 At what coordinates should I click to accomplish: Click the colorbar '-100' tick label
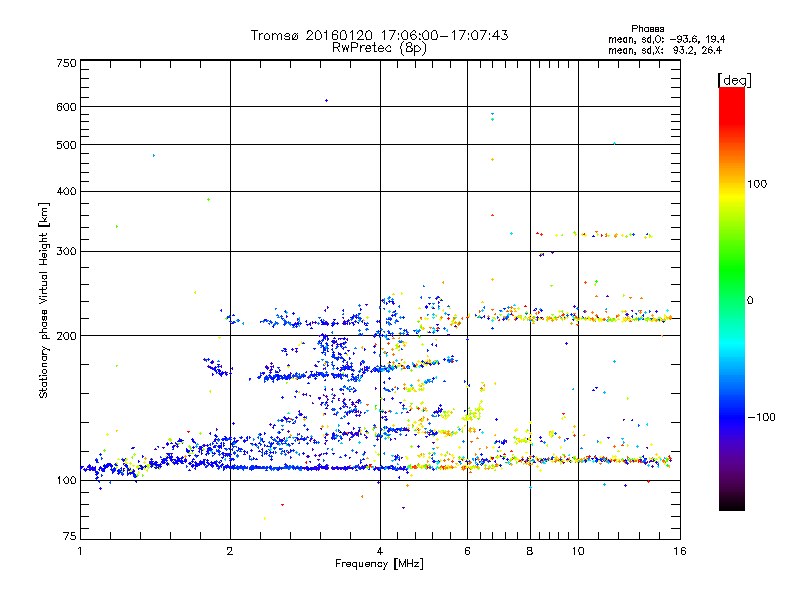(762, 417)
